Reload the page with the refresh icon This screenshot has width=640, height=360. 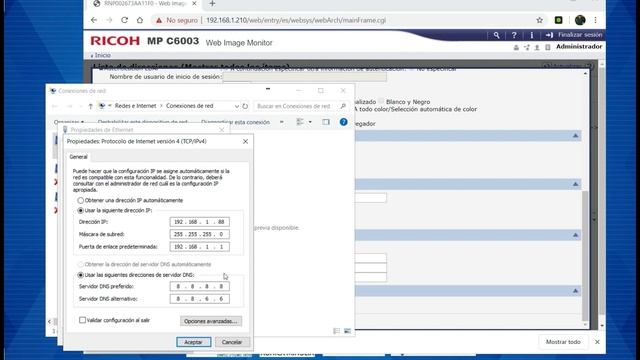pyautogui.click(x=124, y=20)
